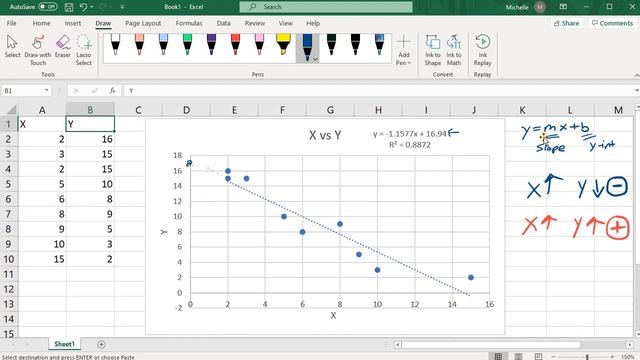Image resolution: width=640 pixels, height=360 pixels.
Task: Select the dark blue pen
Action: (307, 46)
